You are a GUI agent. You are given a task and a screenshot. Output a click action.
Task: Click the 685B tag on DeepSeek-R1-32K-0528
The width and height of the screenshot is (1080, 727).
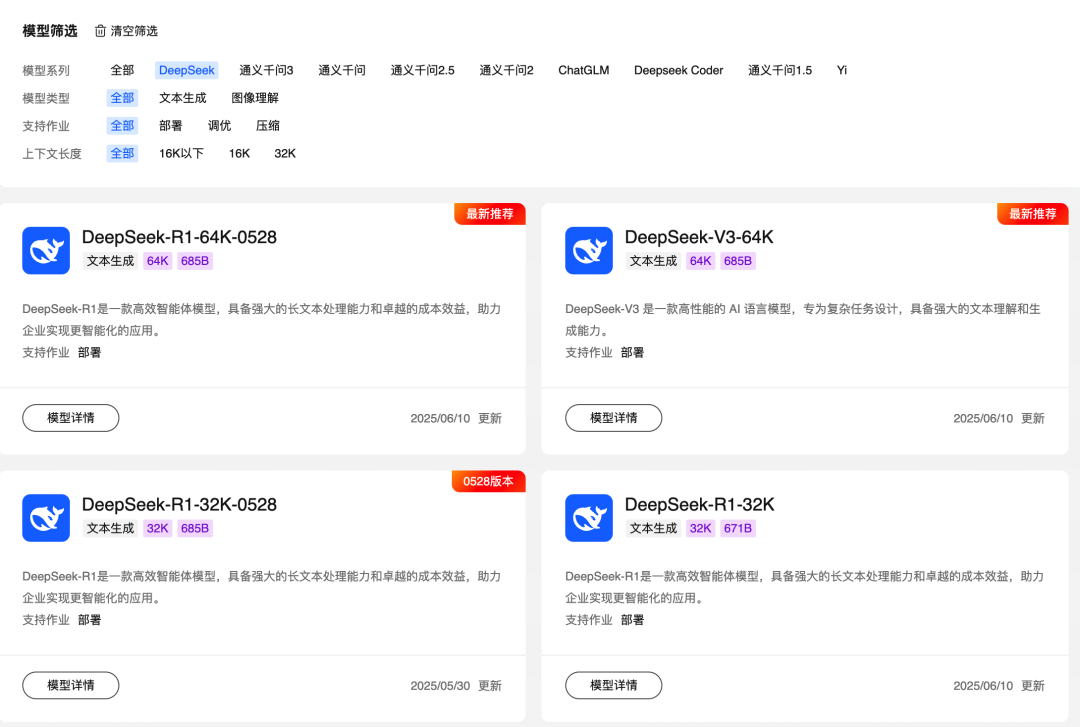tap(195, 529)
